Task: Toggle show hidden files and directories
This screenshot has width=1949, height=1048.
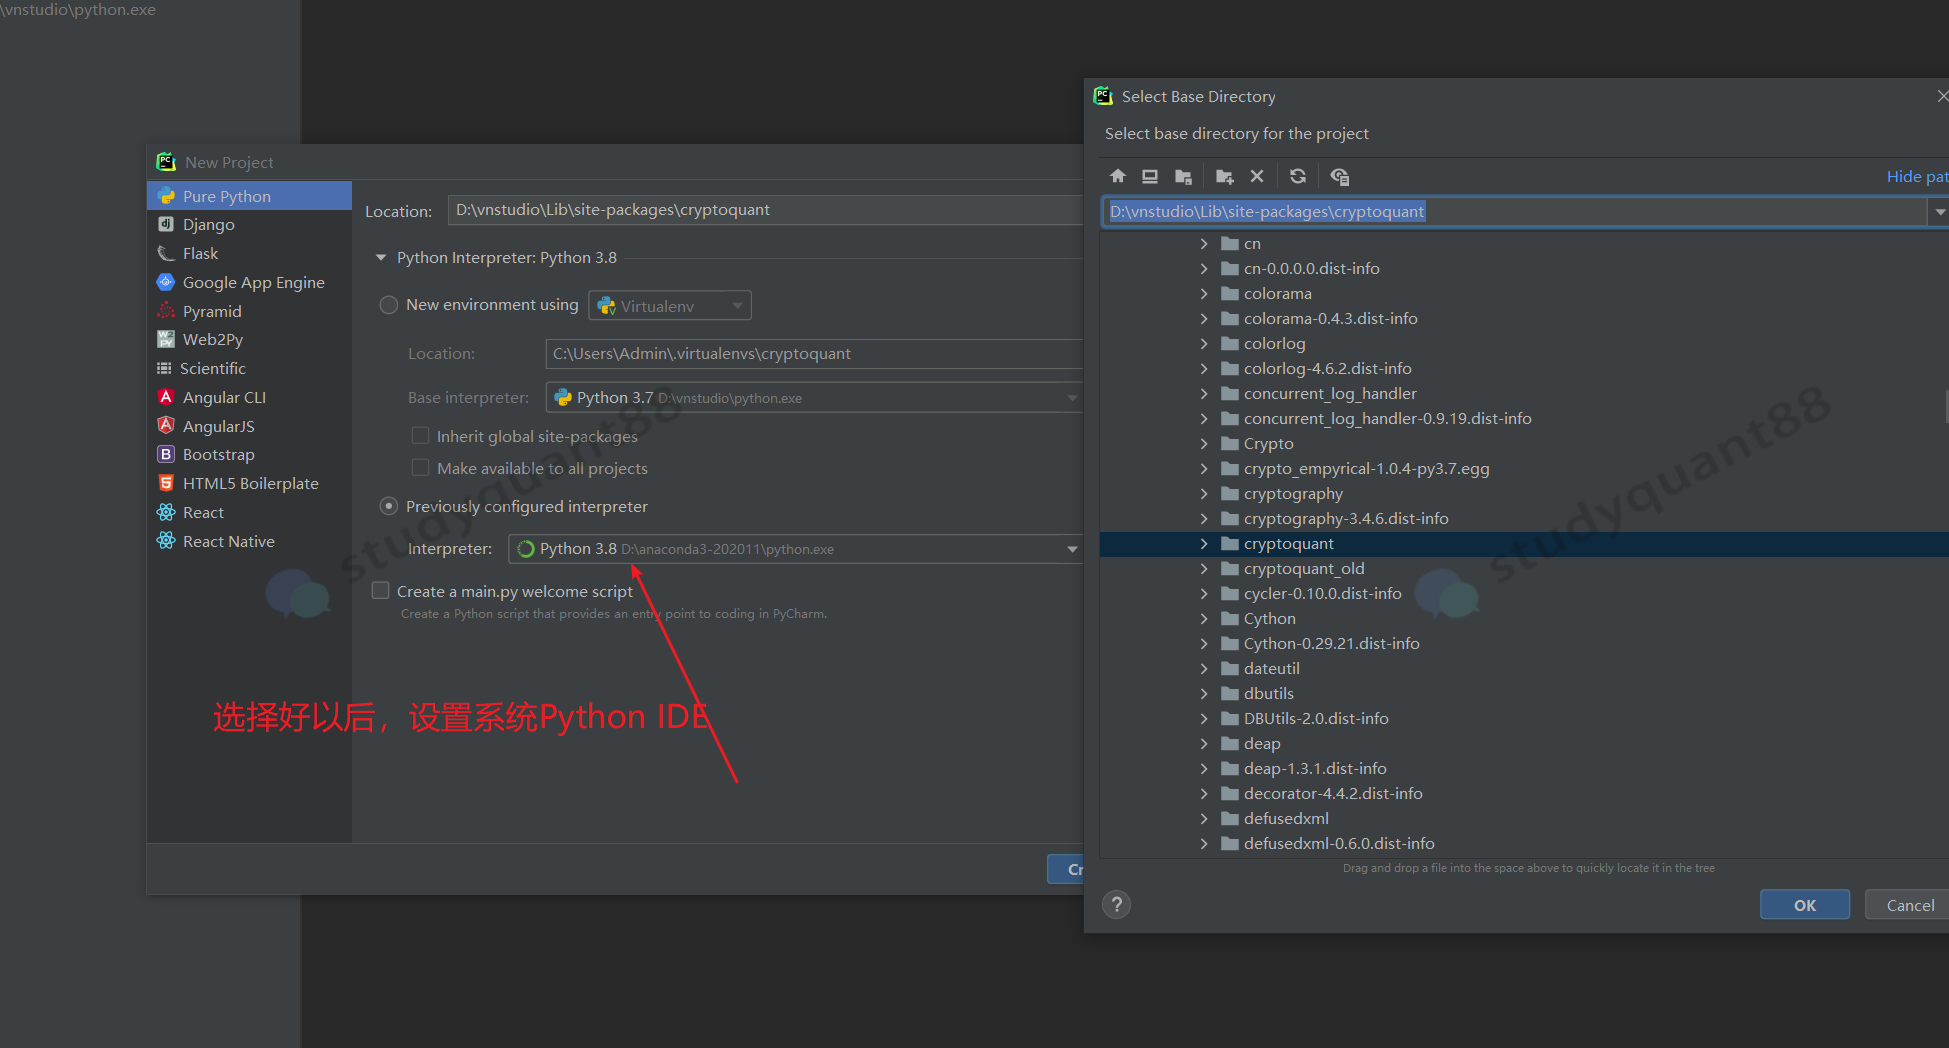Action: [x=1340, y=176]
